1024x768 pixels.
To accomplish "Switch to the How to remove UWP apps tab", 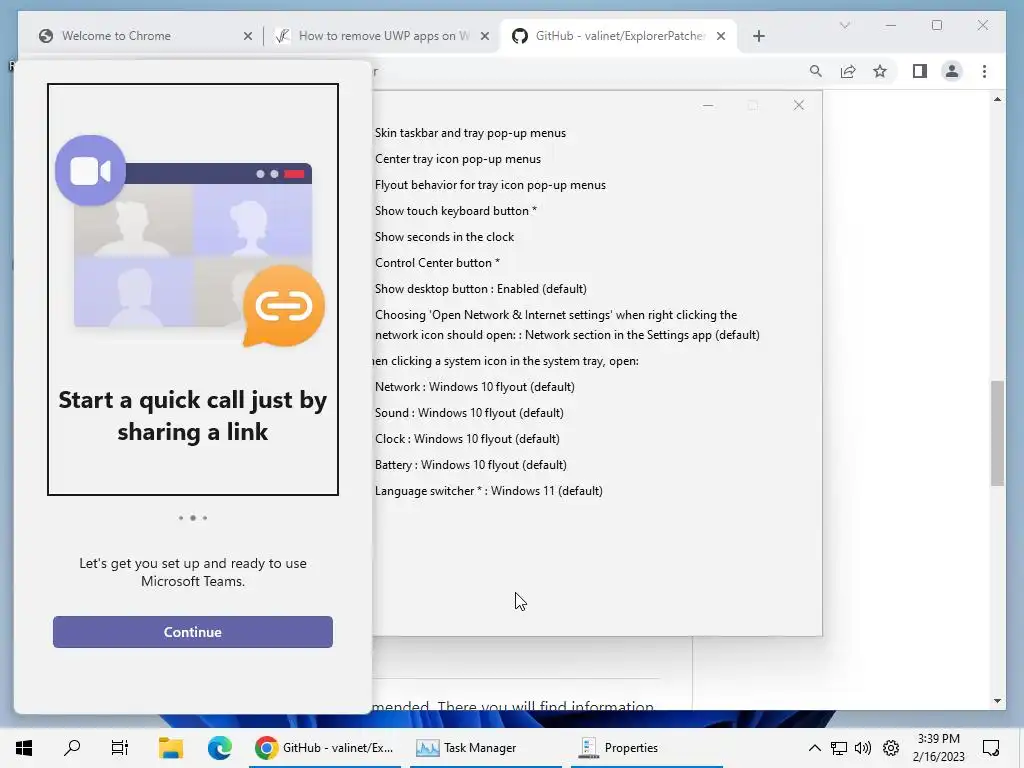I will point(383,36).
